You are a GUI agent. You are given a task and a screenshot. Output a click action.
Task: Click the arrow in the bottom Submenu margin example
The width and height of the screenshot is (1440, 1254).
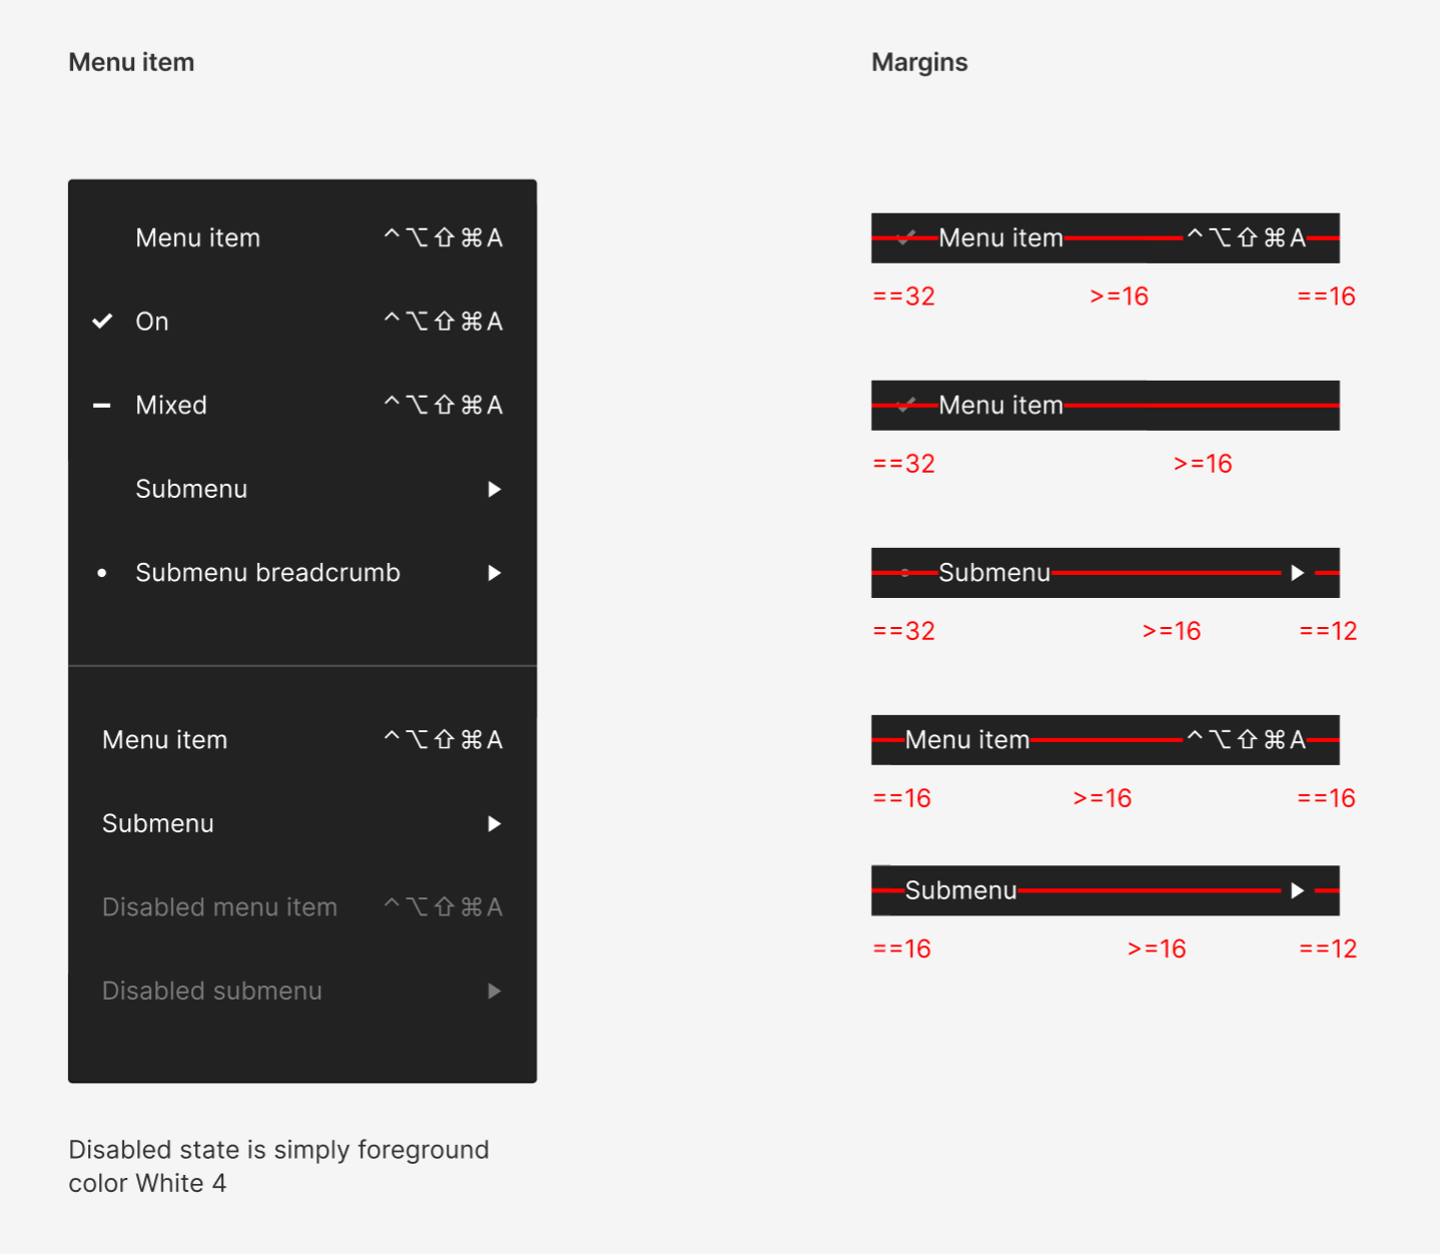[x=1297, y=890]
